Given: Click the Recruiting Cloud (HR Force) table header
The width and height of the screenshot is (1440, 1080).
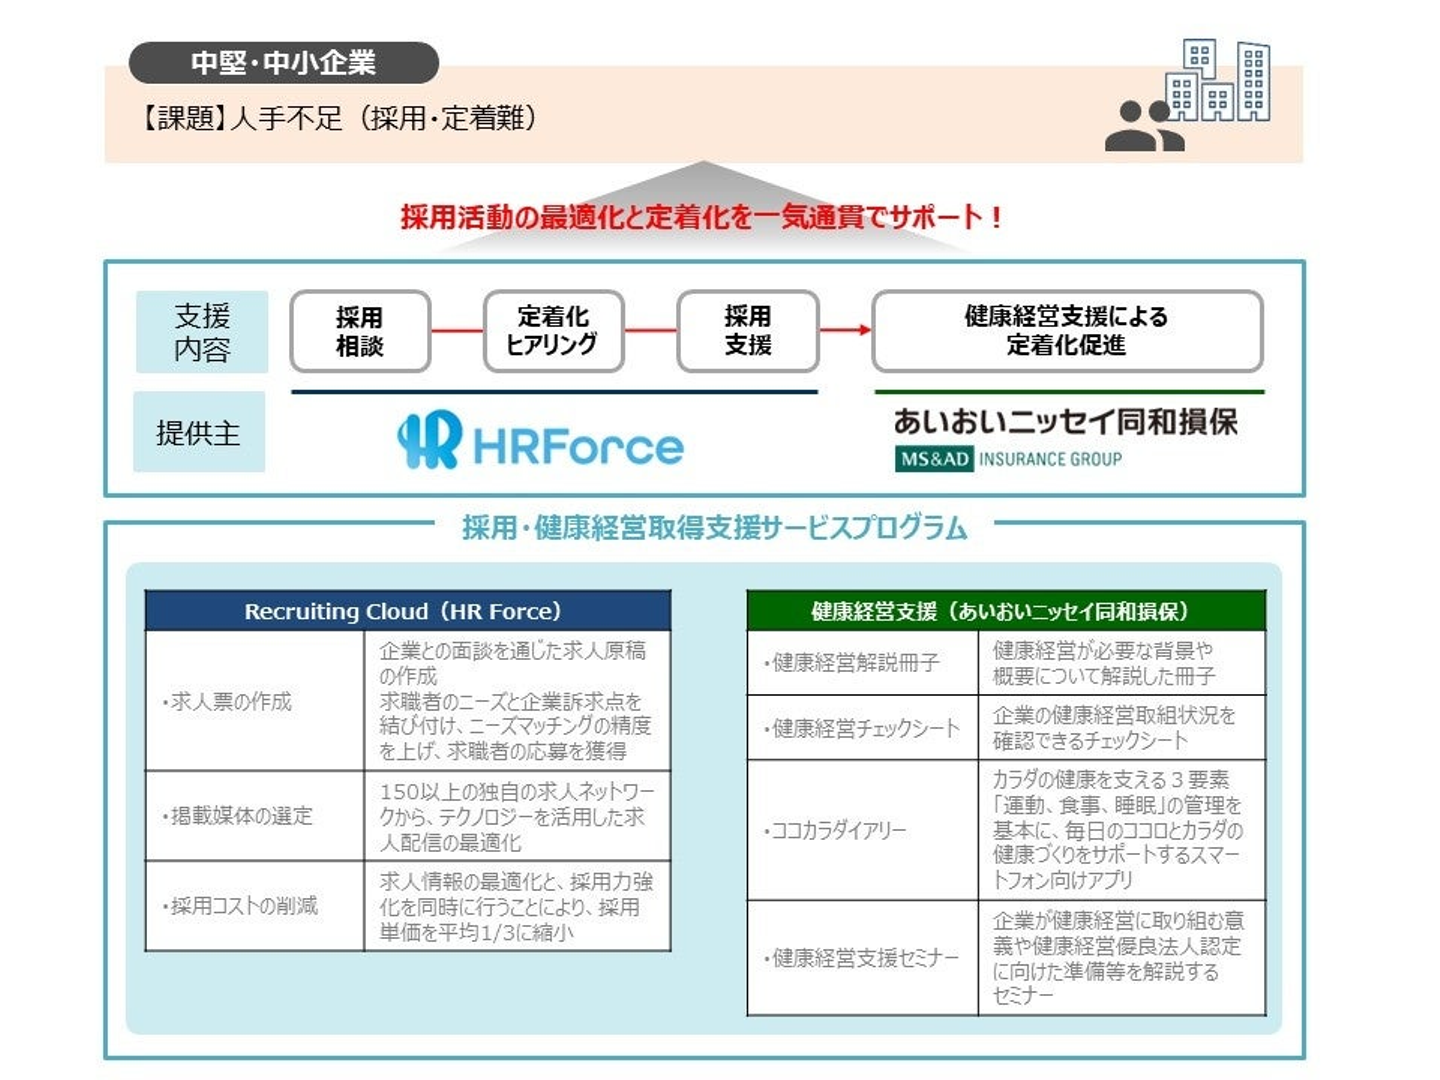Looking at the screenshot, I should point(407,611).
